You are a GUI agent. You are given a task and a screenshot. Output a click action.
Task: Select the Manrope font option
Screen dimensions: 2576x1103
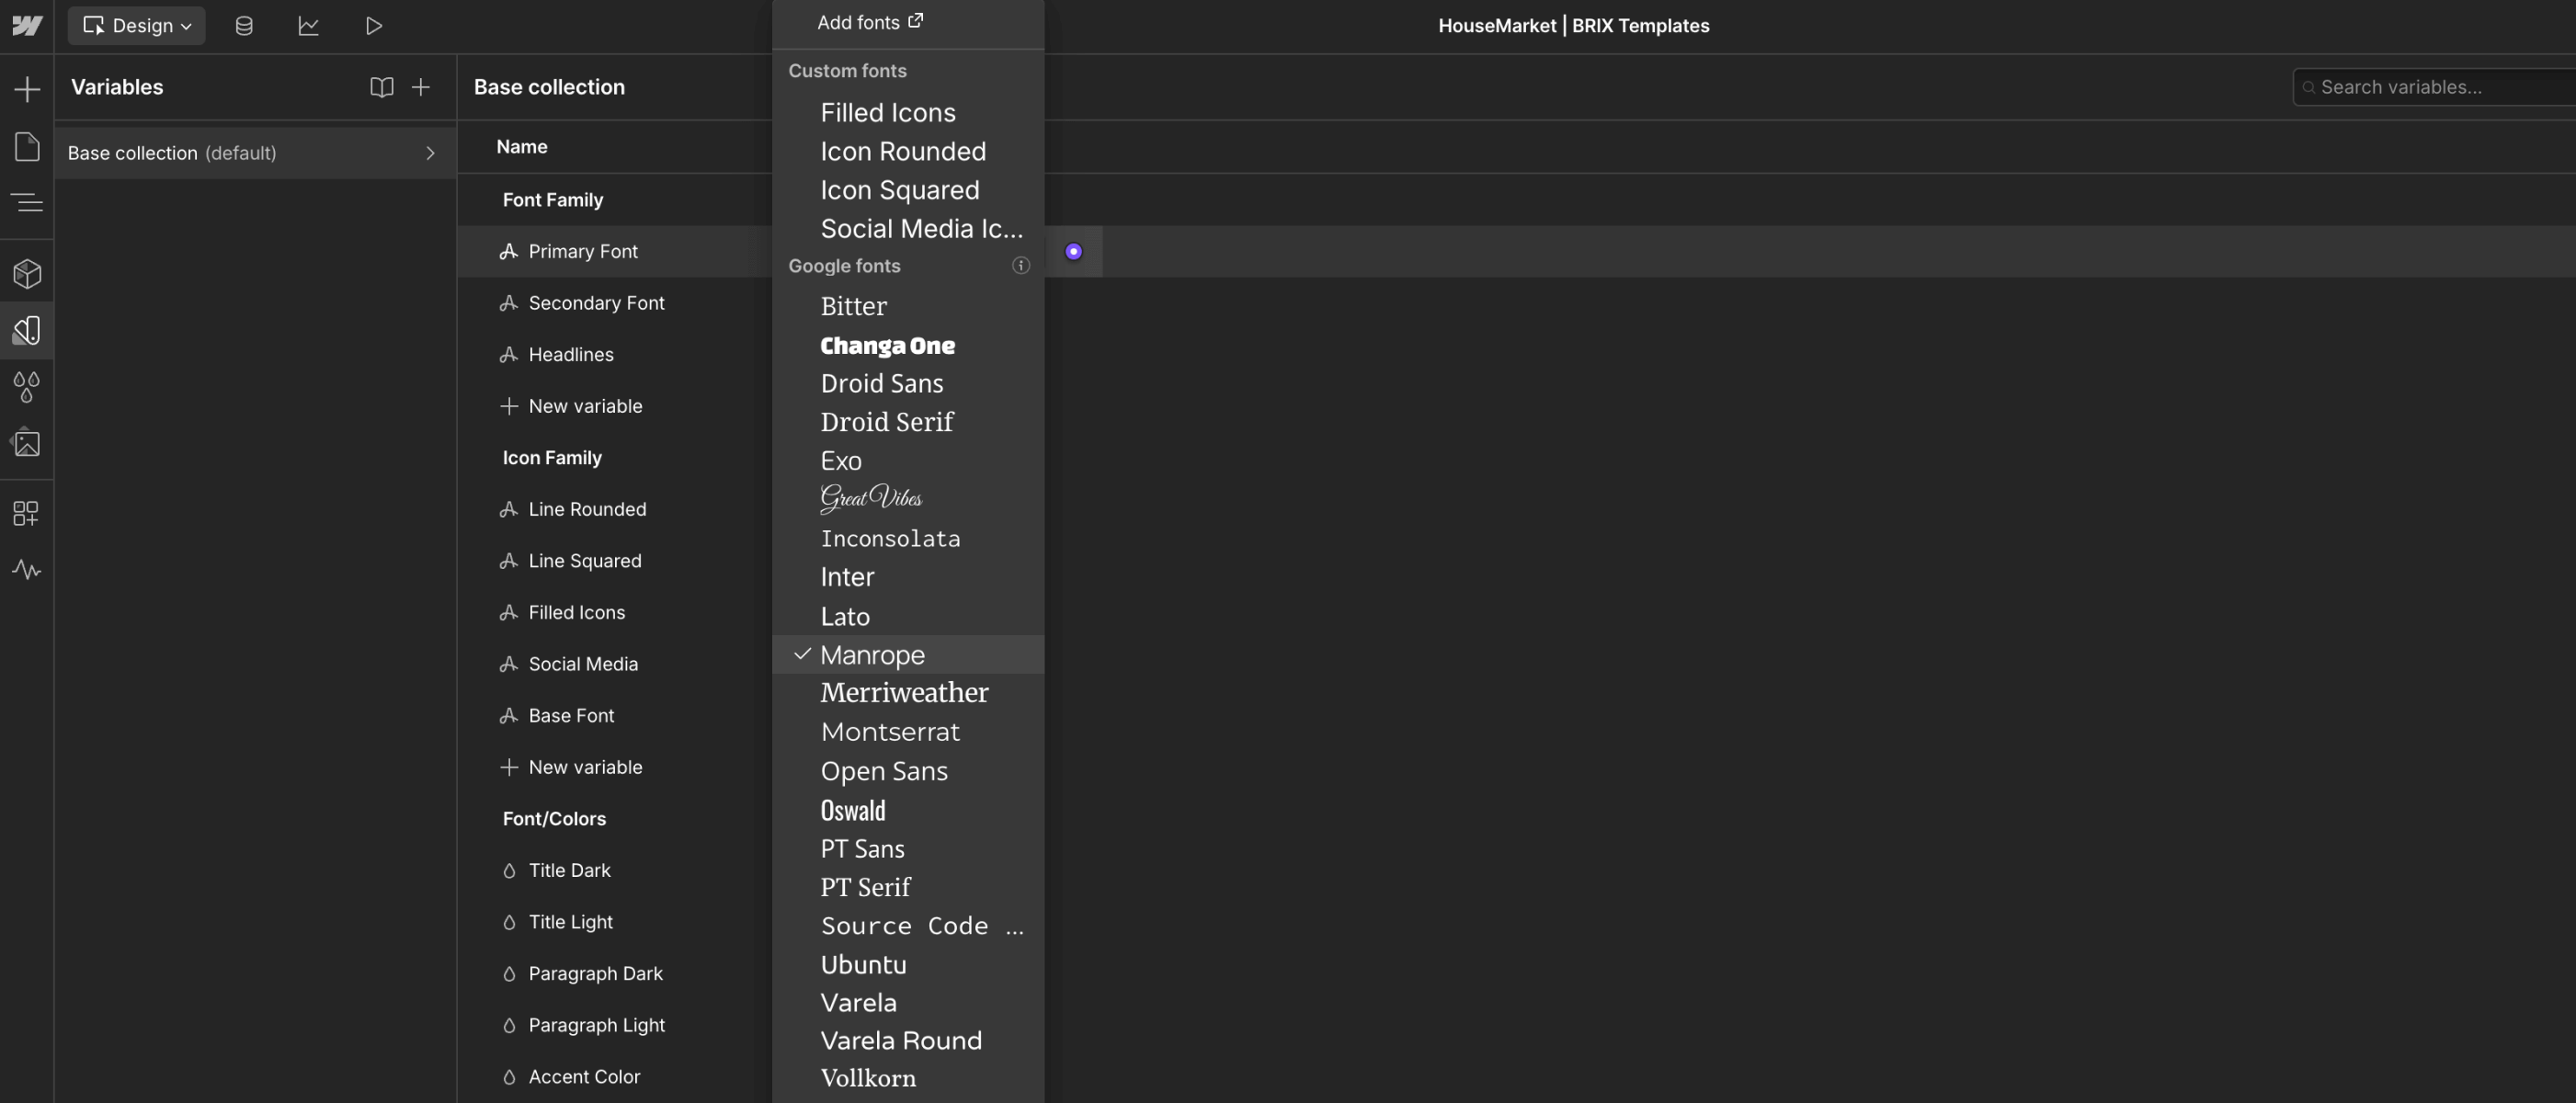click(871, 655)
